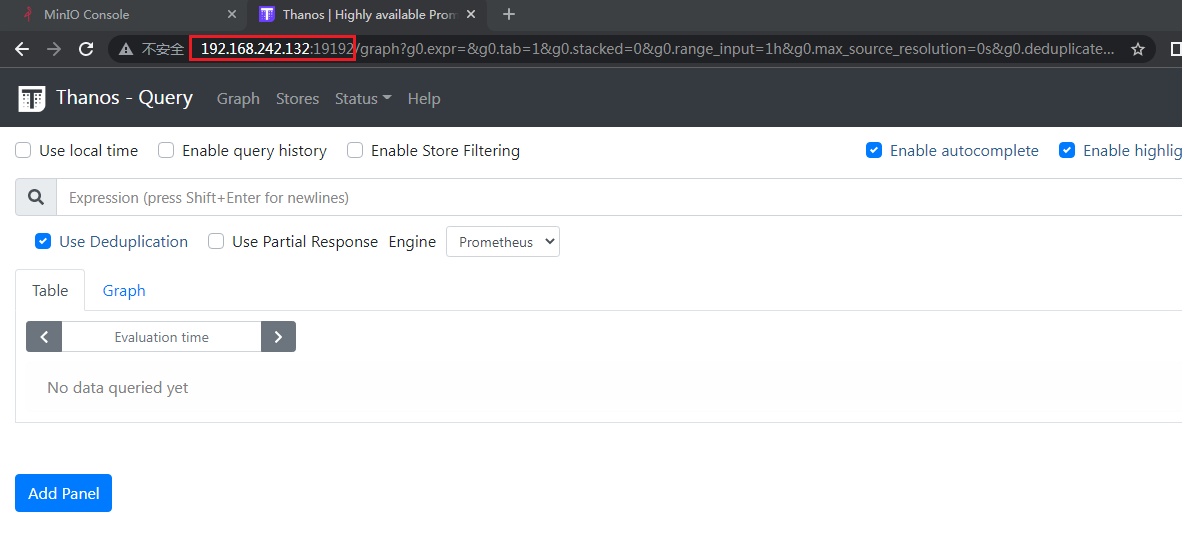
Task: Open the Stores page
Action: pyautogui.click(x=297, y=99)
